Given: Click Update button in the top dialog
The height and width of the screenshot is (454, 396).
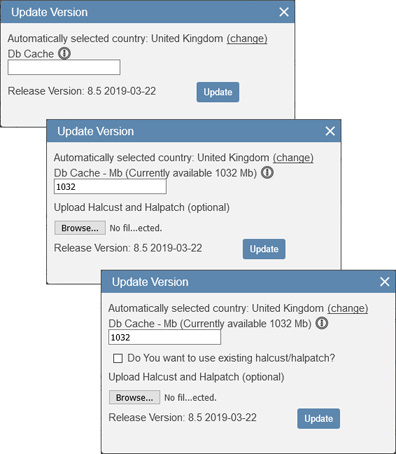Looking at the screenshot, I should pos(218,92).
